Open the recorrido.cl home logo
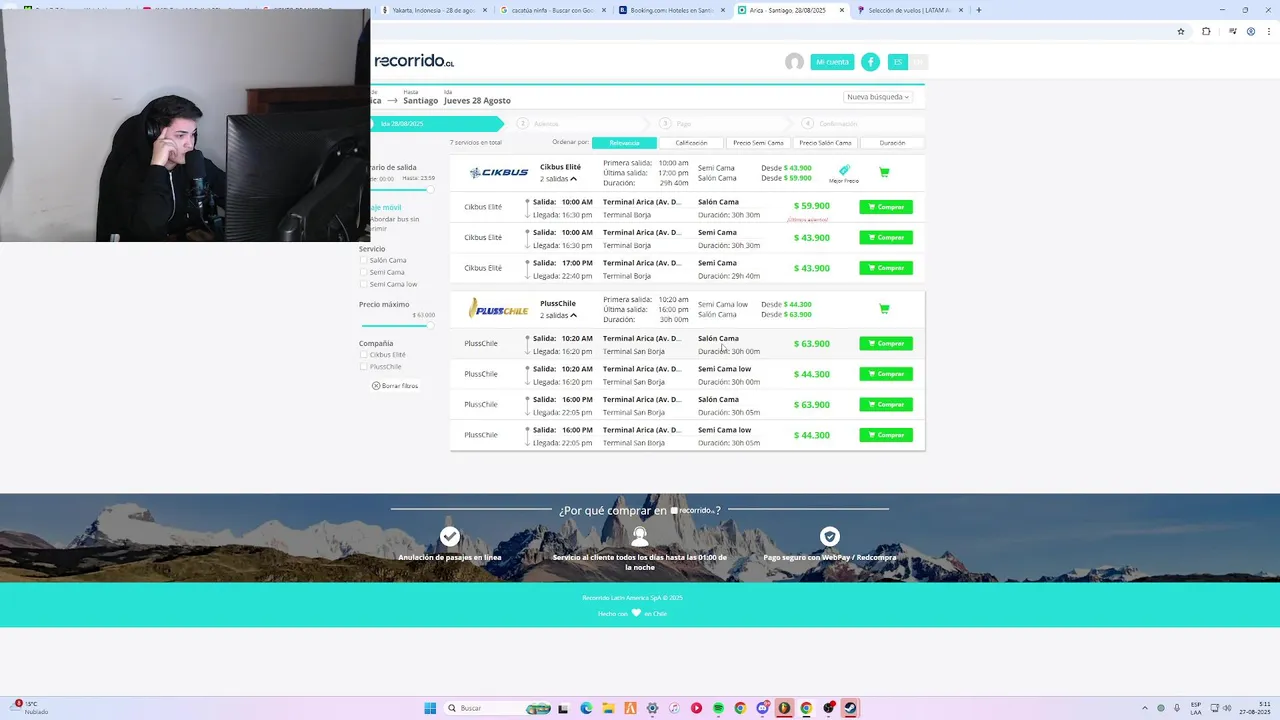 414,61
